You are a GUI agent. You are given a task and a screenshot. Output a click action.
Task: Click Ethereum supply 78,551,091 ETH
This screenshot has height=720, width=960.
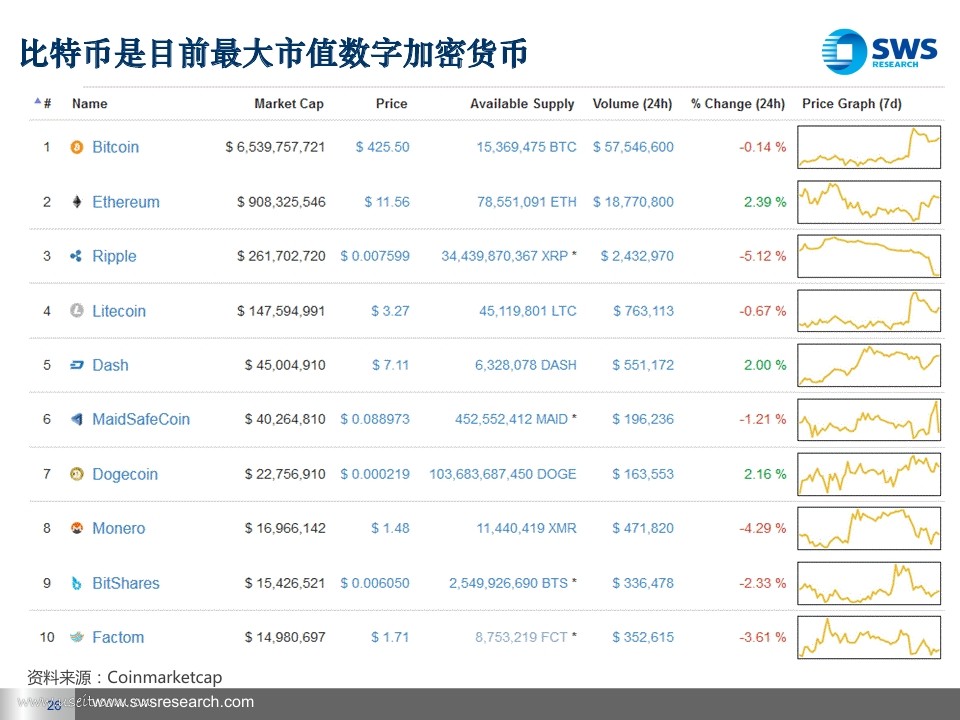527,202
